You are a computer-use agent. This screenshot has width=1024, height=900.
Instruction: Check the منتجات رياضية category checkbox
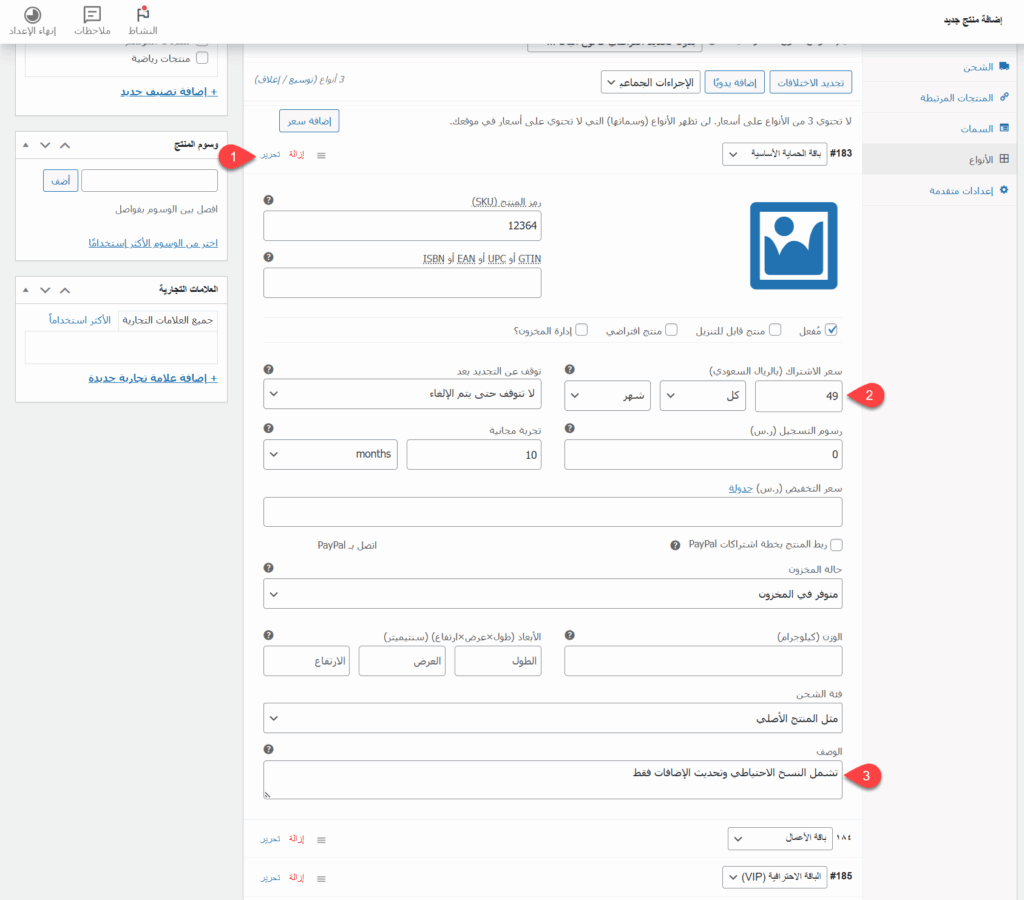coord(202,58)
